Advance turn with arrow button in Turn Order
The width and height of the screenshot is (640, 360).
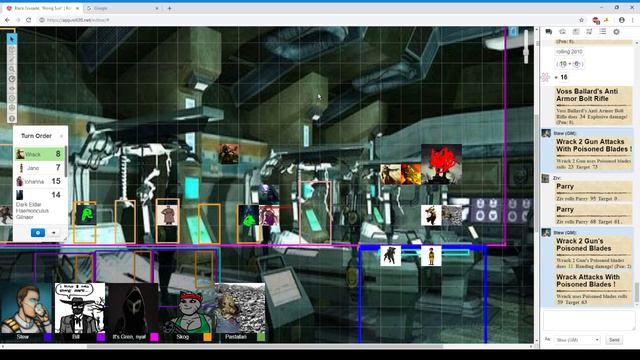click(53, 233)
